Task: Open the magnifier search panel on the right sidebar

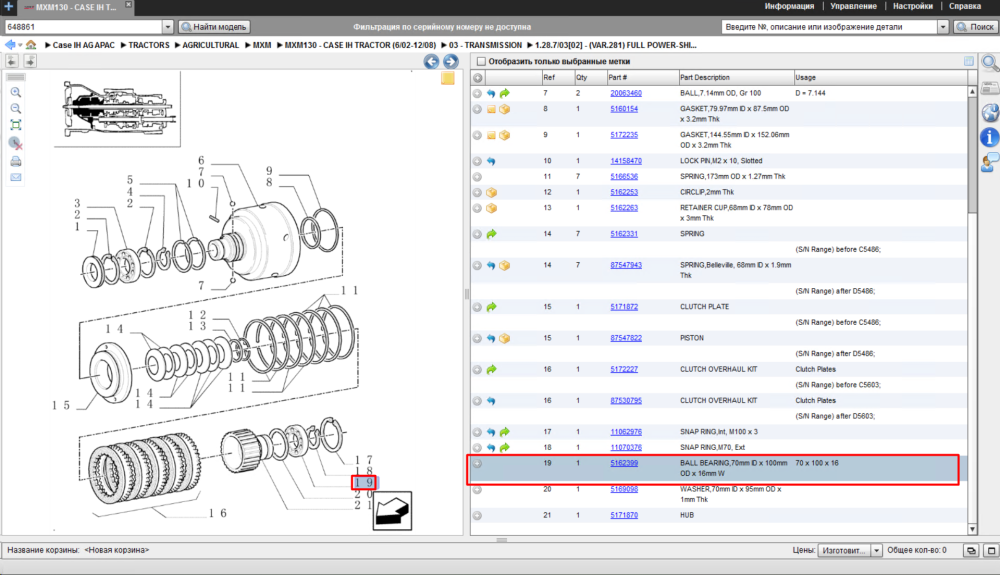Action: (x=990, y=63)
